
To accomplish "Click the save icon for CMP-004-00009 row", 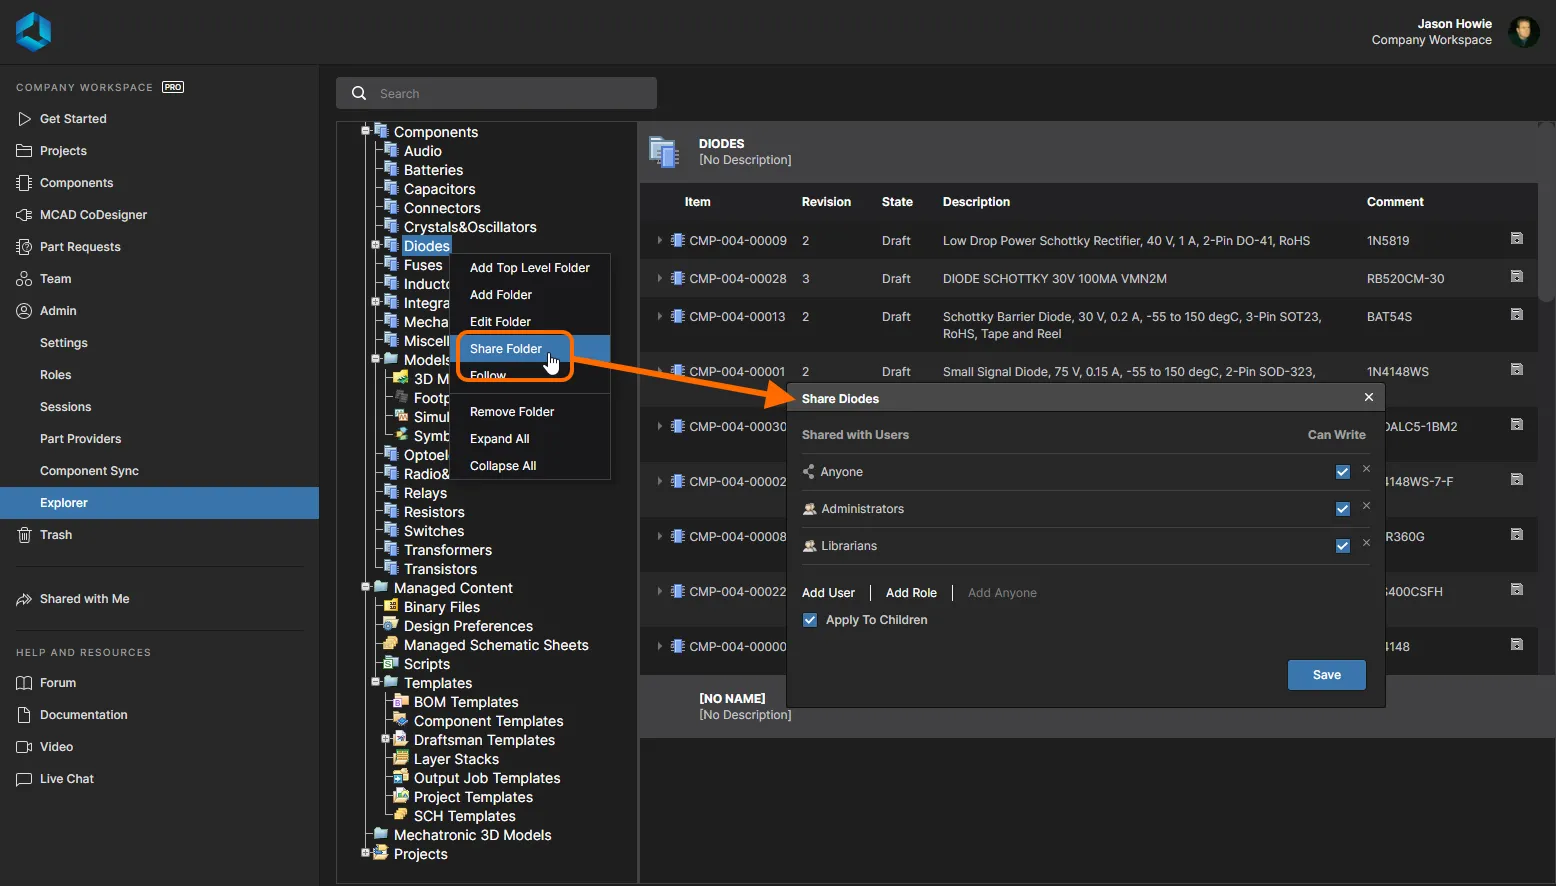I will (1516, 239).
